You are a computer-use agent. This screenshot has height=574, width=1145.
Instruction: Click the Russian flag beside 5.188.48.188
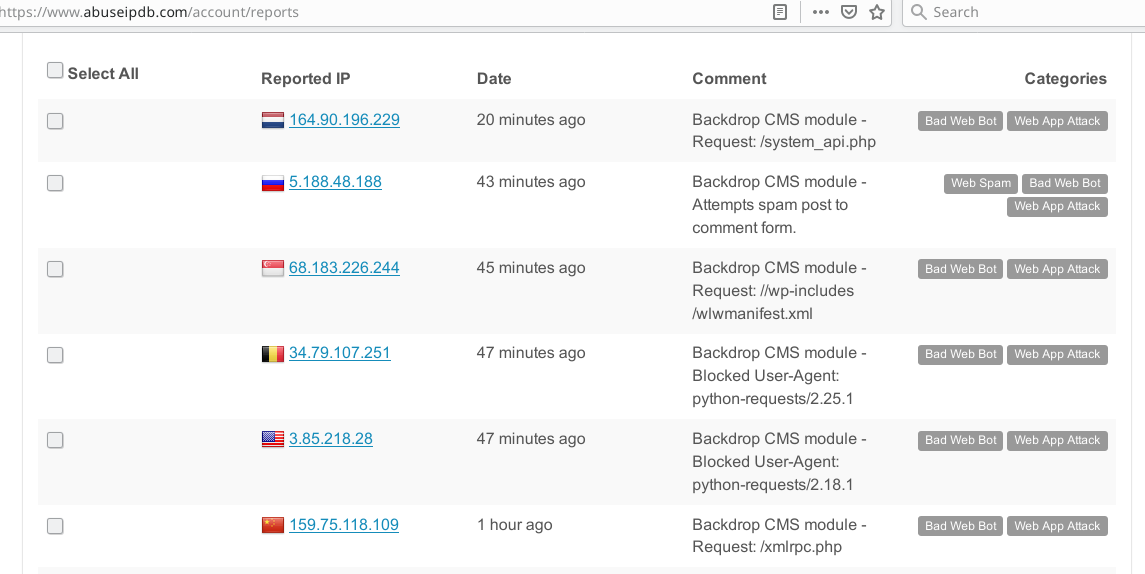point(272,183)
